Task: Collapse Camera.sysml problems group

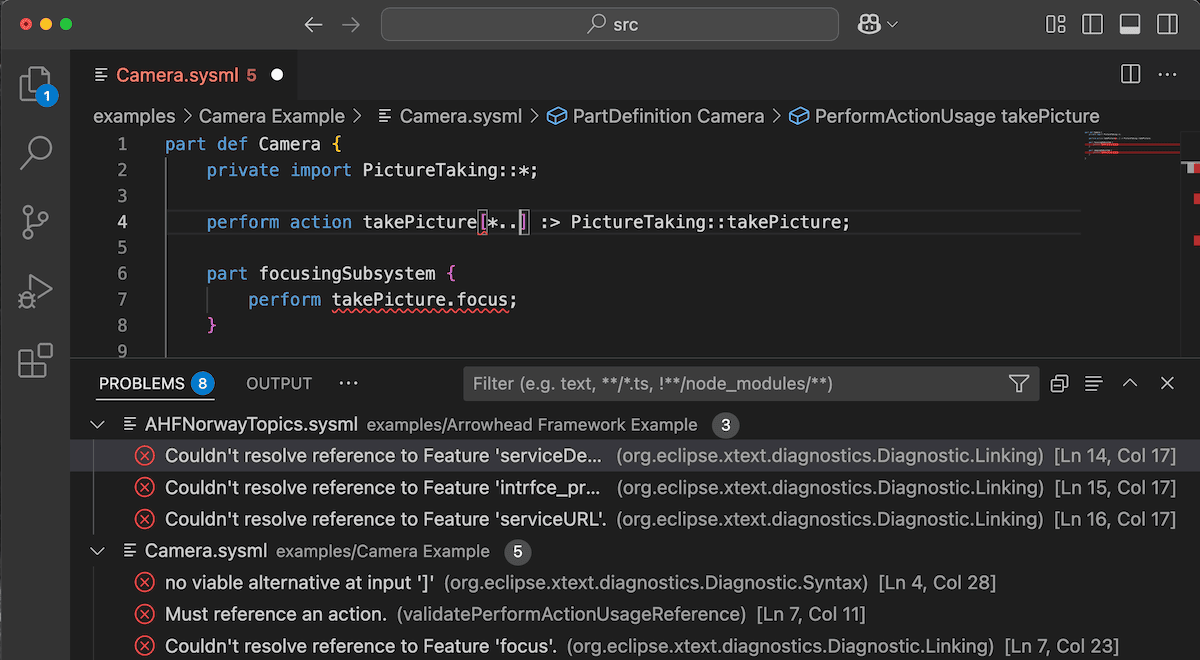Action: pyautogui.click(x=97, y=551)
